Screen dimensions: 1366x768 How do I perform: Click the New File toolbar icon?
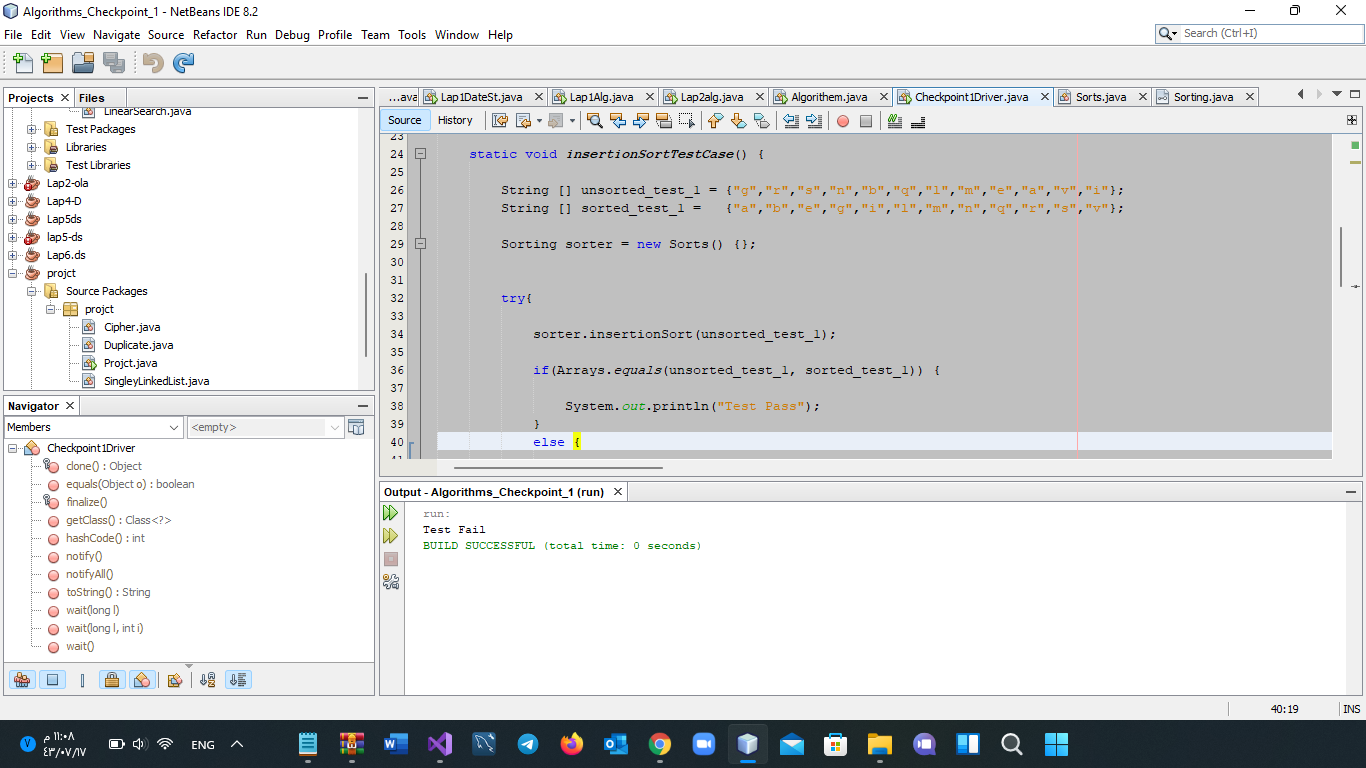22,63
